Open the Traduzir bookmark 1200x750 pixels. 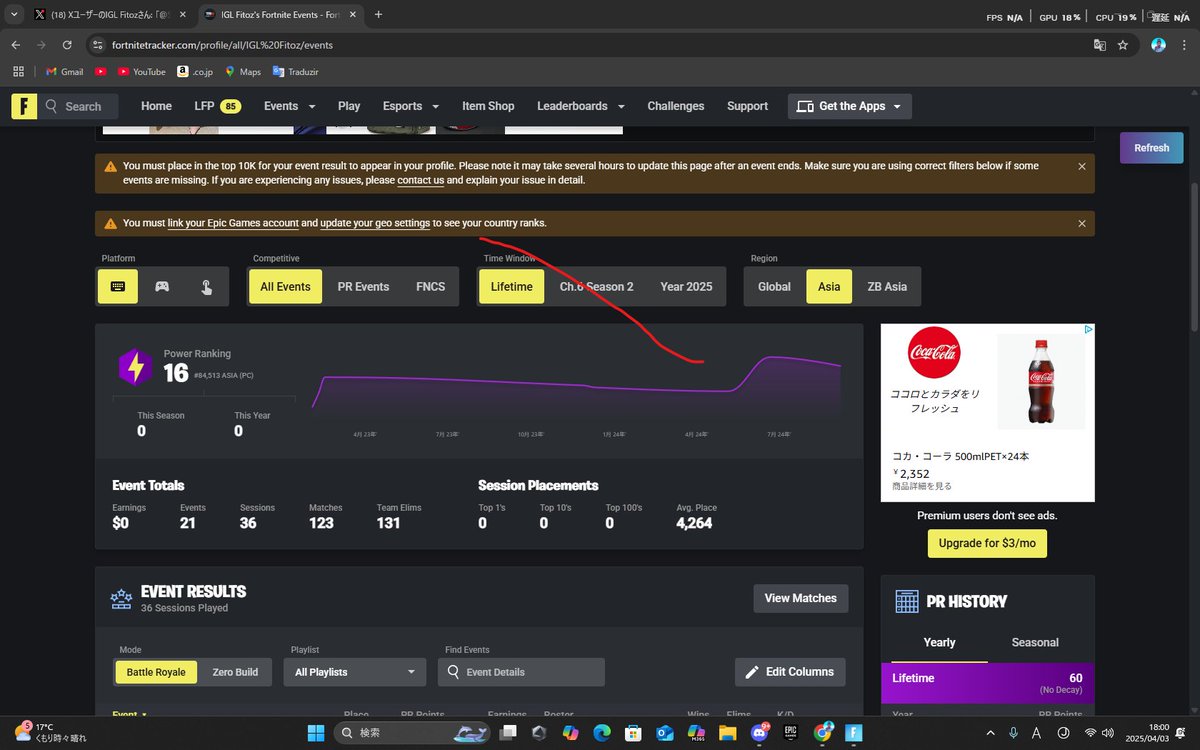(298, 72)
